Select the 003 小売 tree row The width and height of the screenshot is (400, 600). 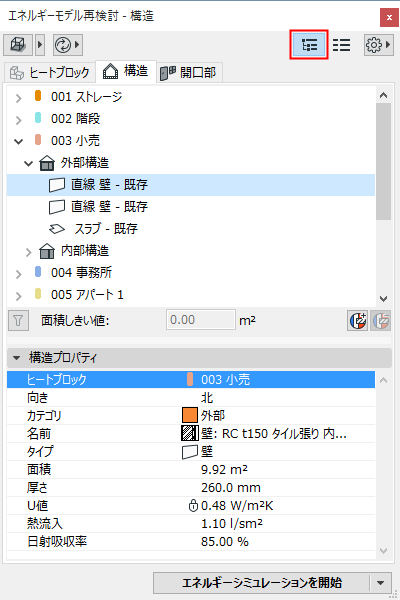click(191, 140)
